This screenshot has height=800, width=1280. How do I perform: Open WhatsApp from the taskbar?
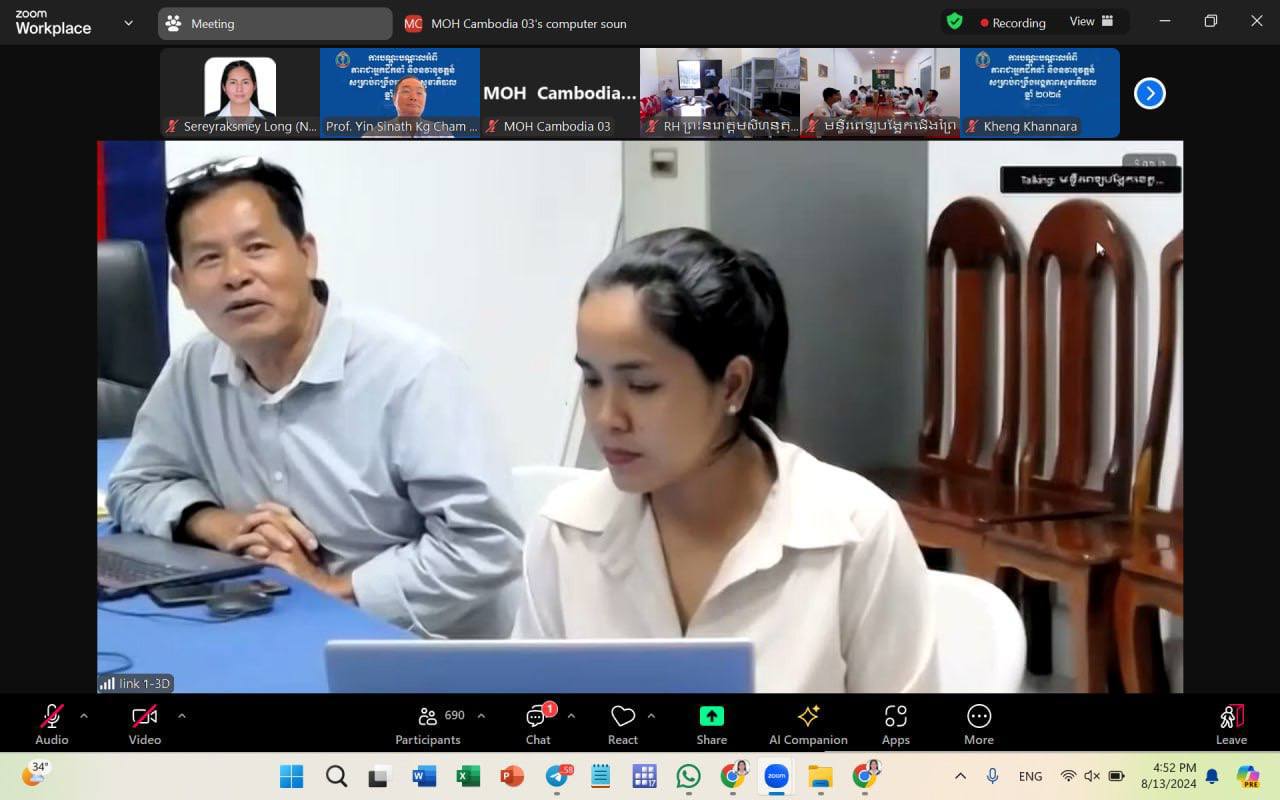[x=688, y=776]
